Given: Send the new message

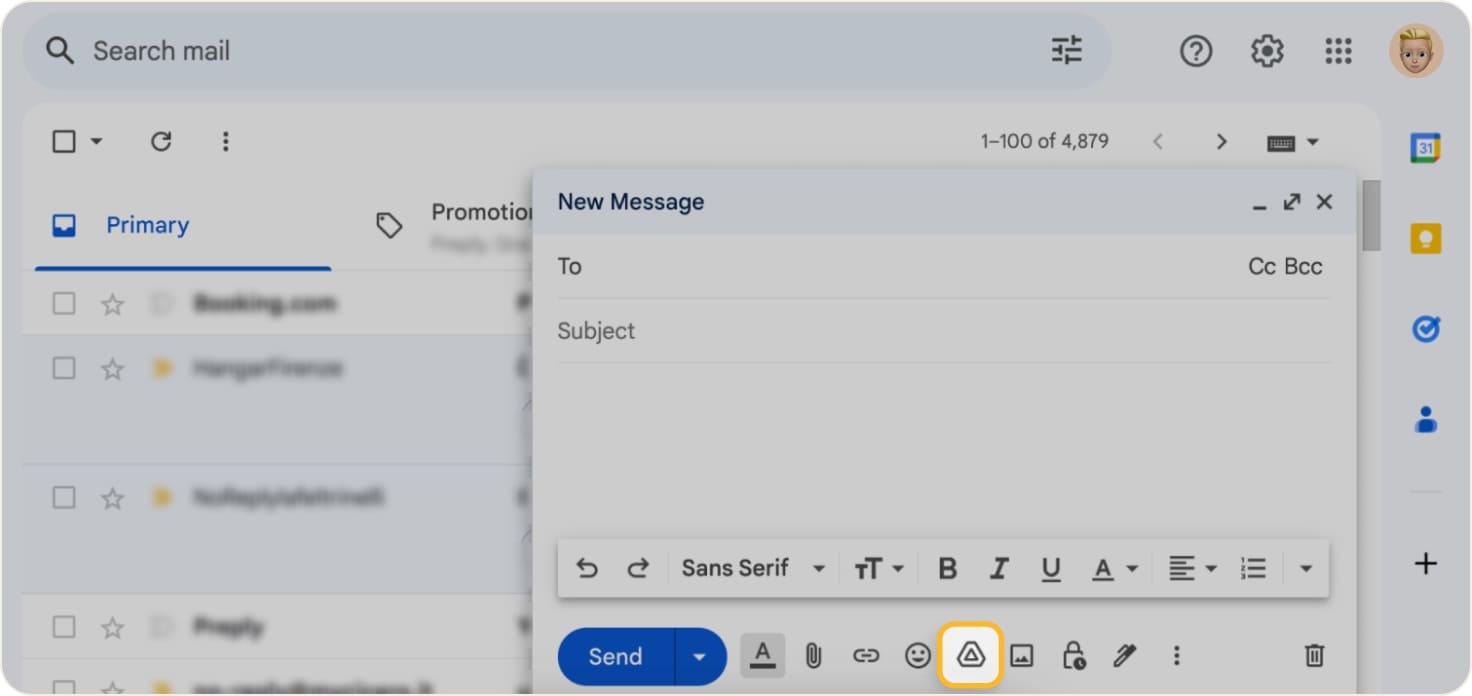Looking at the screenshot, I should point(614,656).
